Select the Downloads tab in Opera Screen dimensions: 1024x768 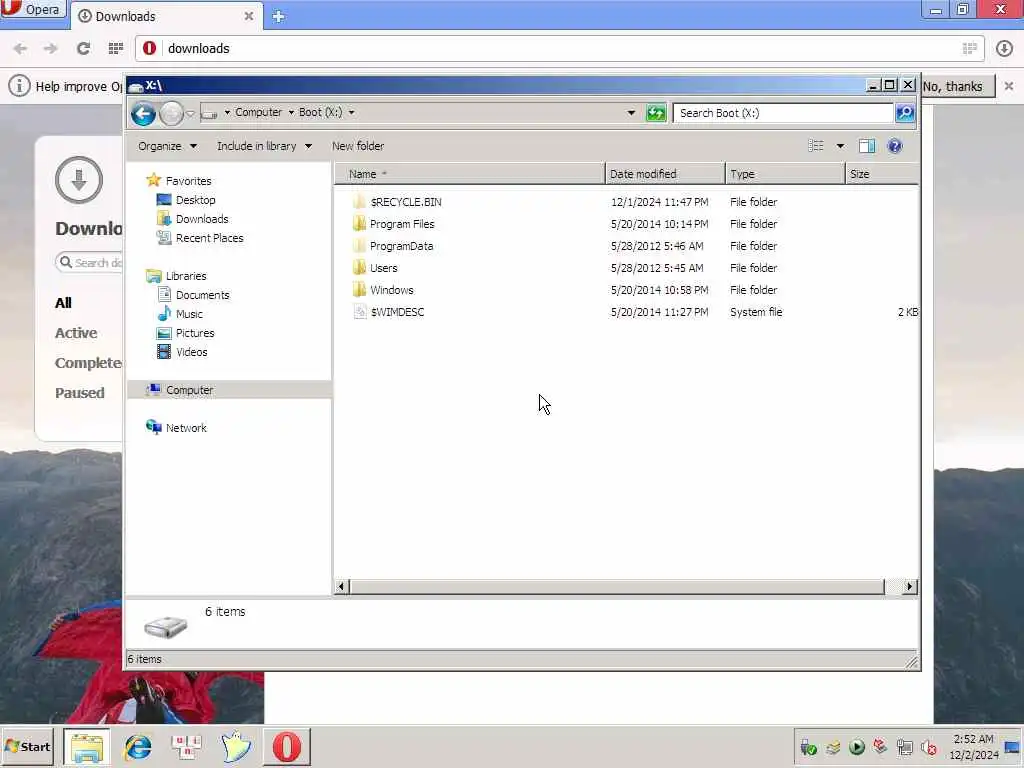[x=165, y=16]
